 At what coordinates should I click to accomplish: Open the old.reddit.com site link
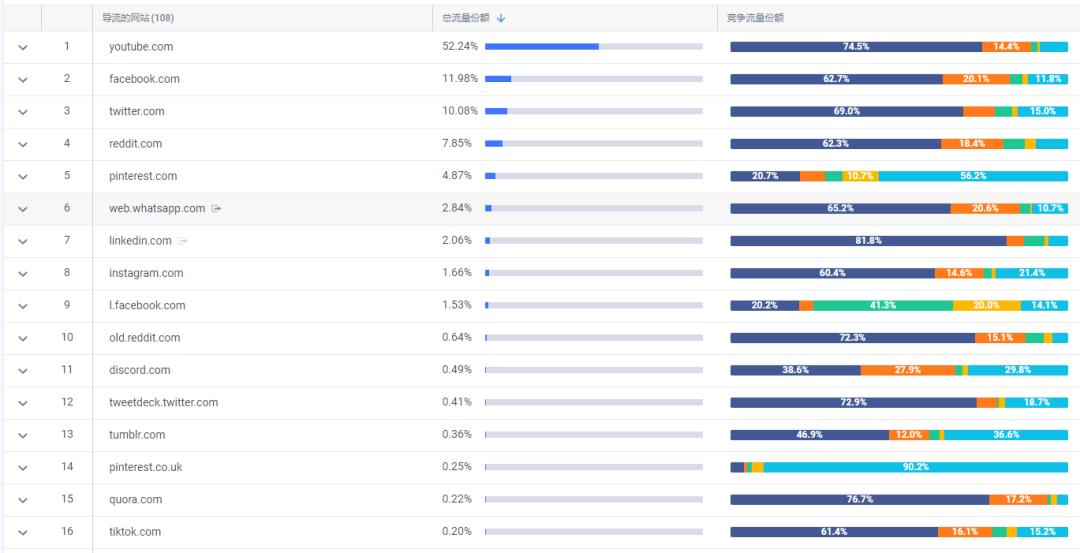click(145, 338)
